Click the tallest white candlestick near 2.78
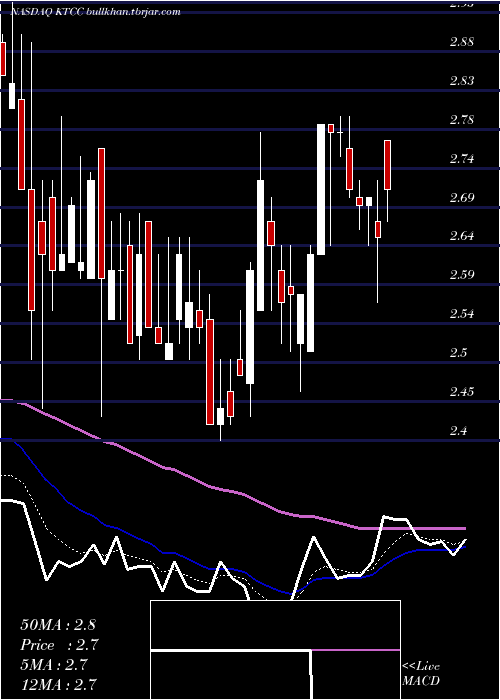Image resolution: width=500 pixels, height=700 pixels. click(321, 189)
